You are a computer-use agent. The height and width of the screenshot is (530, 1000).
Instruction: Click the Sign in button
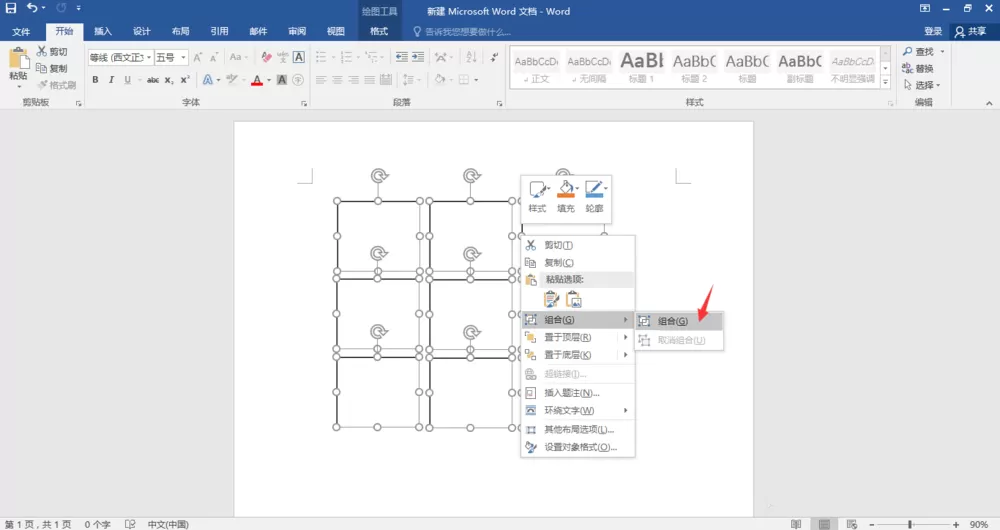click(x=932, y=31)
